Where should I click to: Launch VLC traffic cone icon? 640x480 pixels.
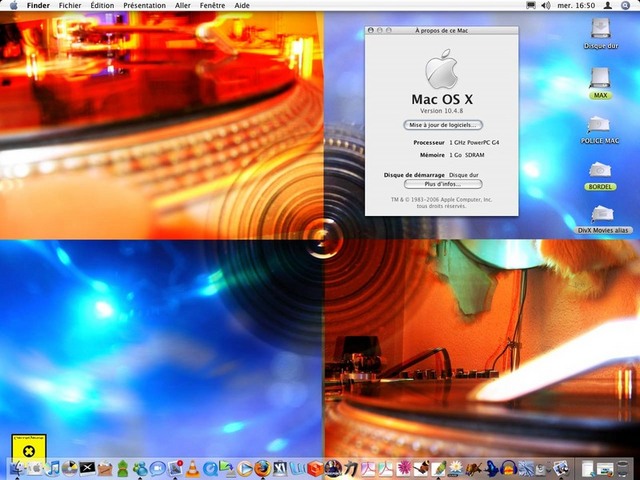click(x=193, y=468)
